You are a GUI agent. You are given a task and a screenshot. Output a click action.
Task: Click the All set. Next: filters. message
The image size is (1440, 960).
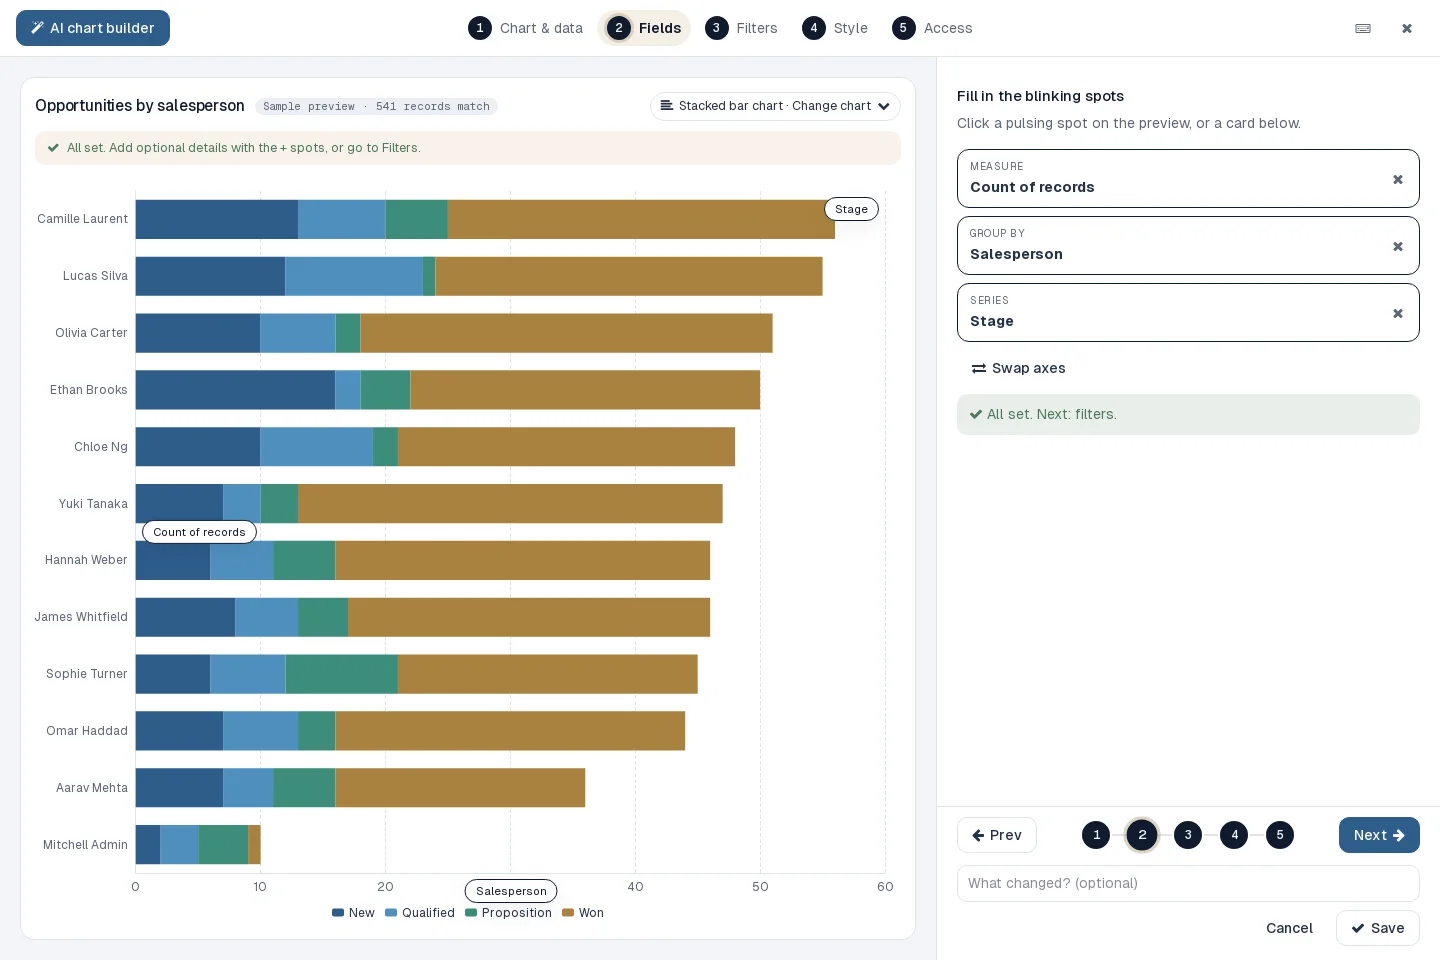click(x=1188, y=414)
